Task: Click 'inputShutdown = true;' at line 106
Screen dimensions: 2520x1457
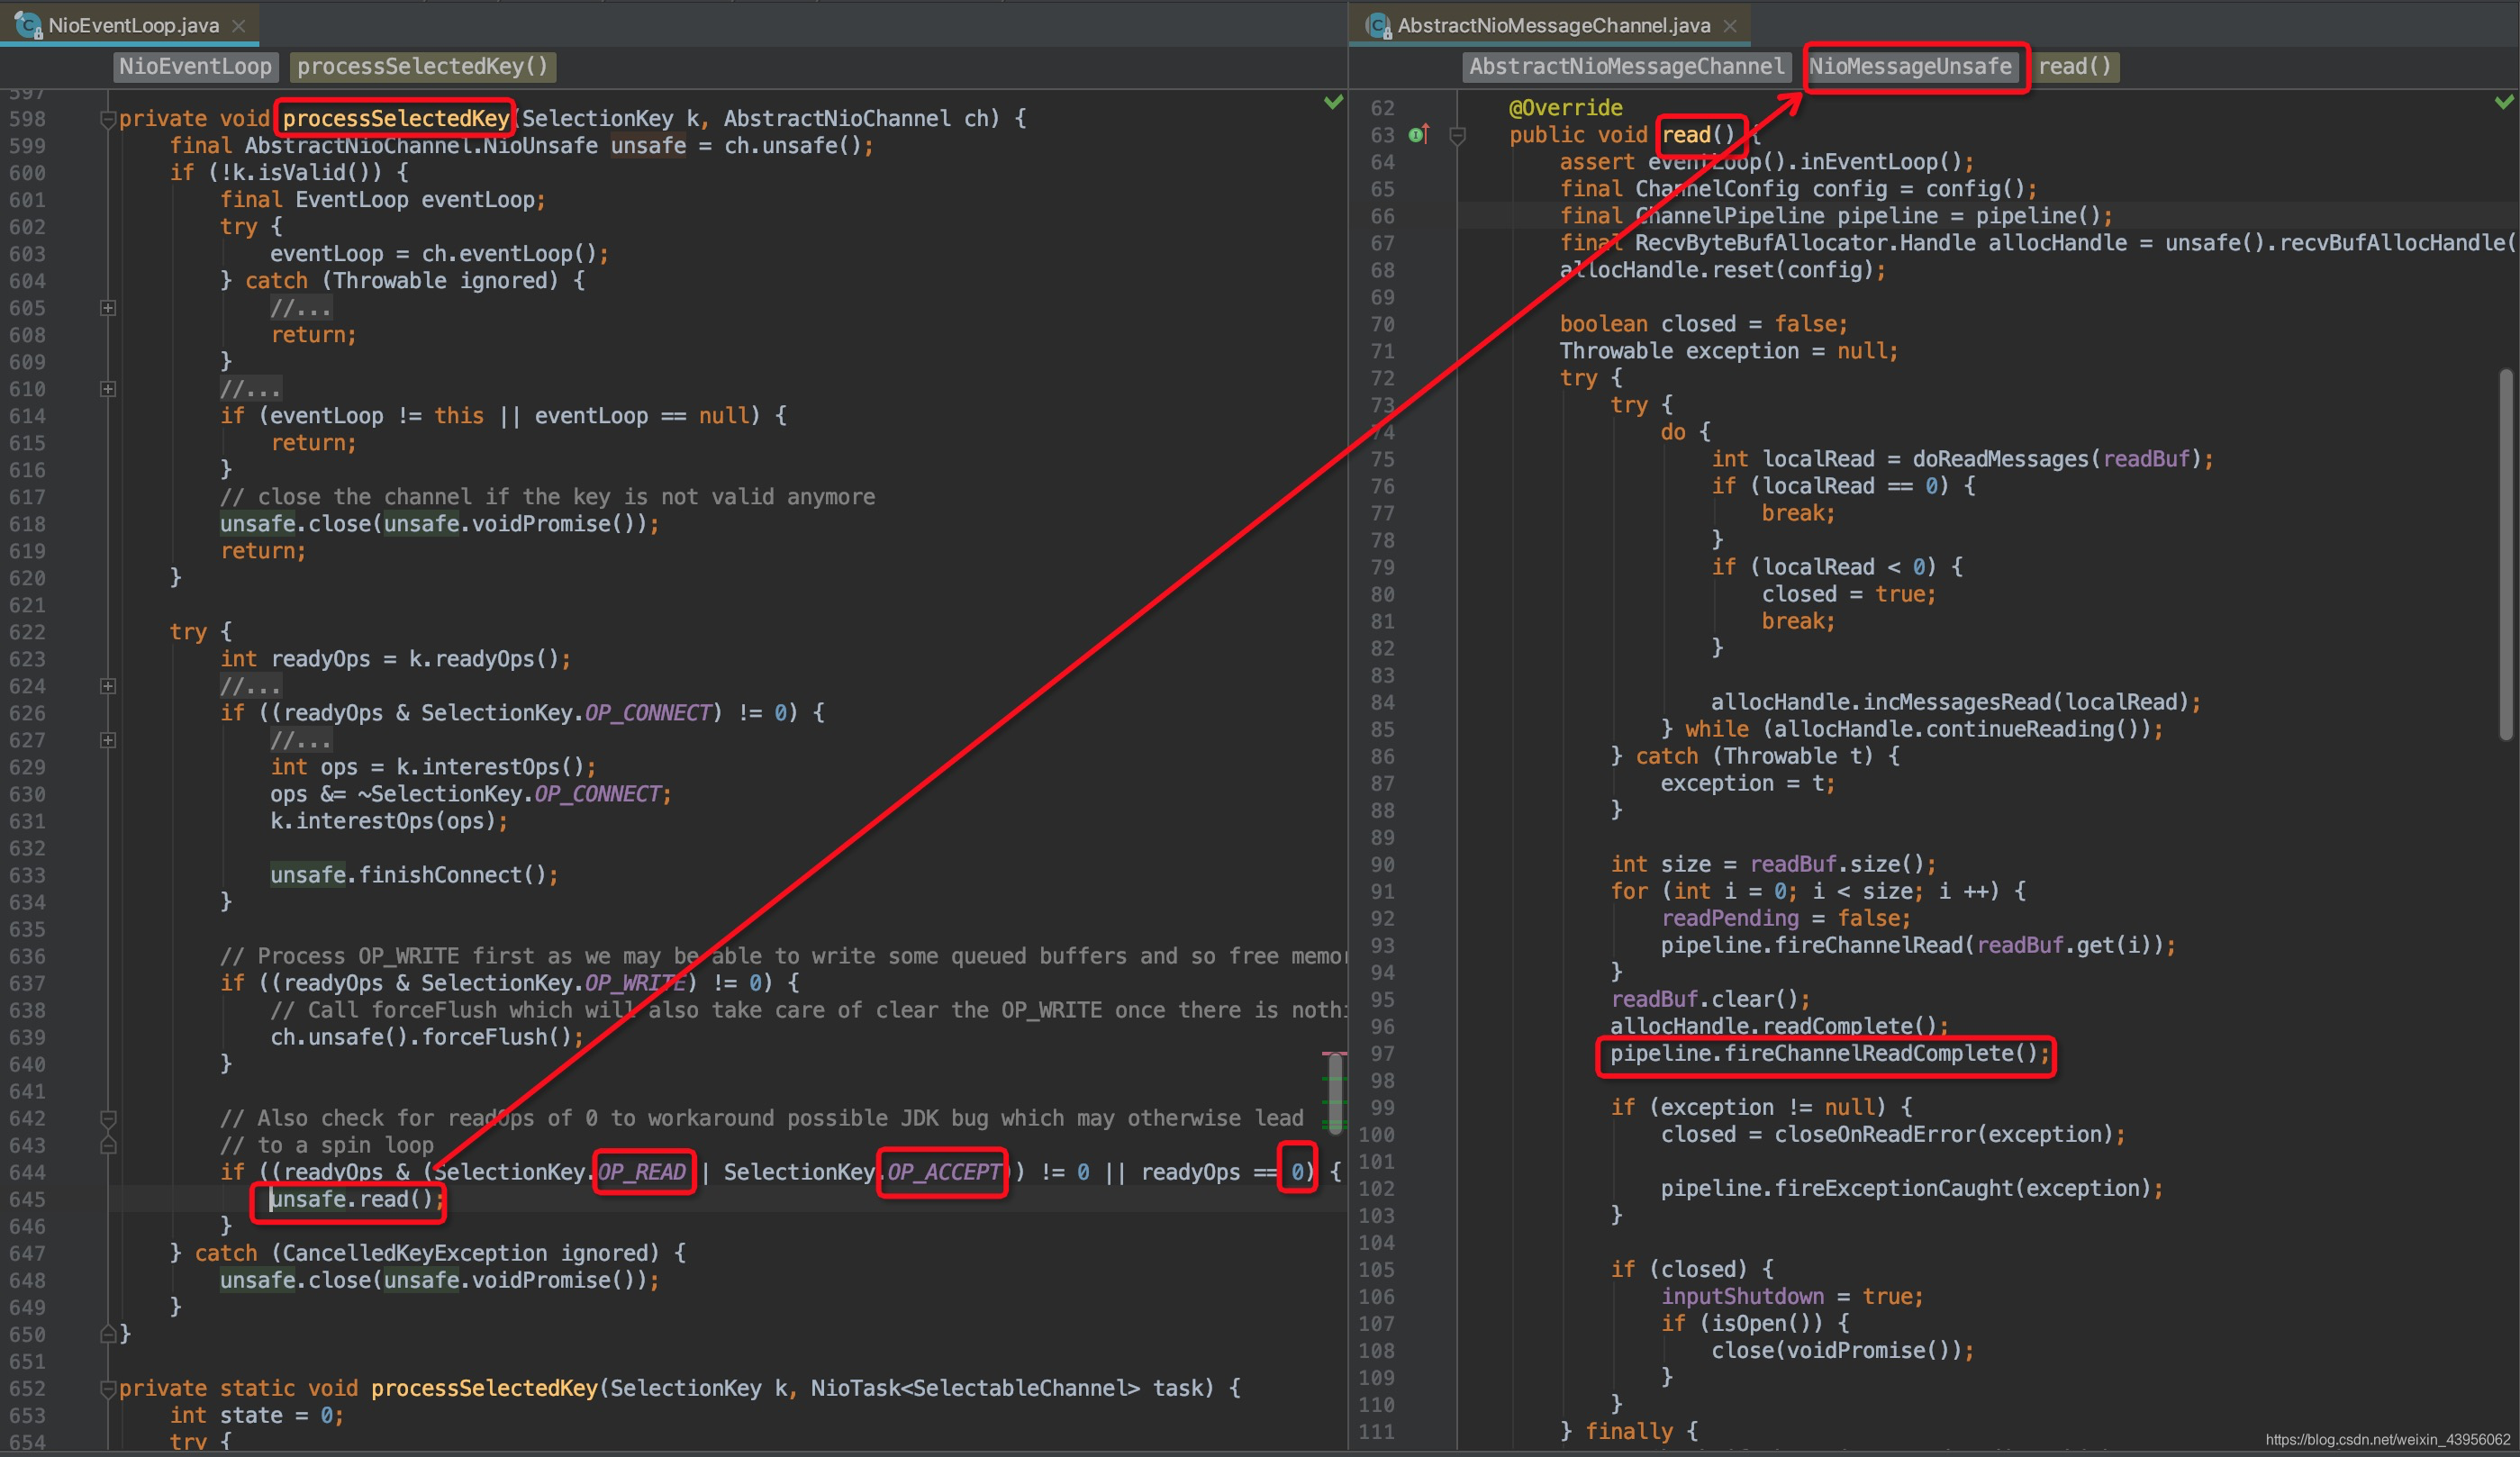Action: click(1792, 1296)
